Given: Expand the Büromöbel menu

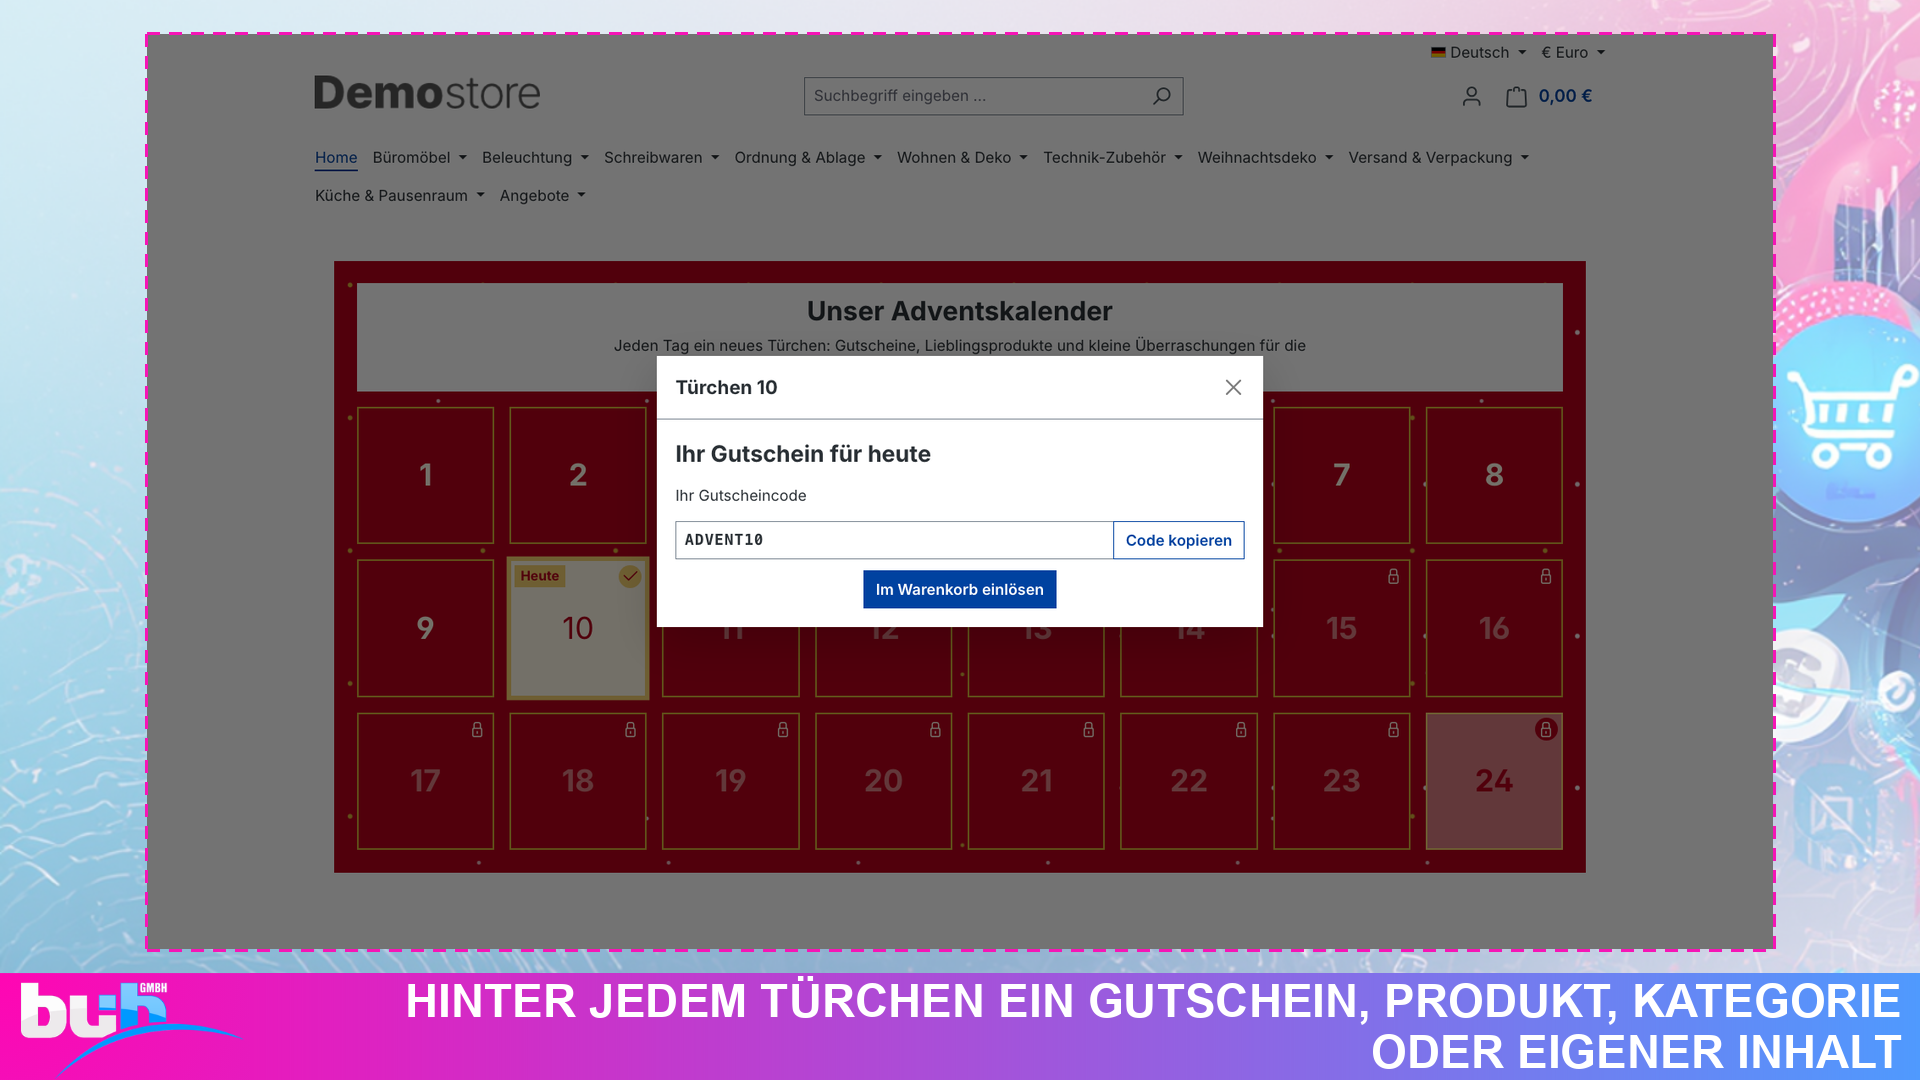Looking at the screenshot, I should click(420, 157).
